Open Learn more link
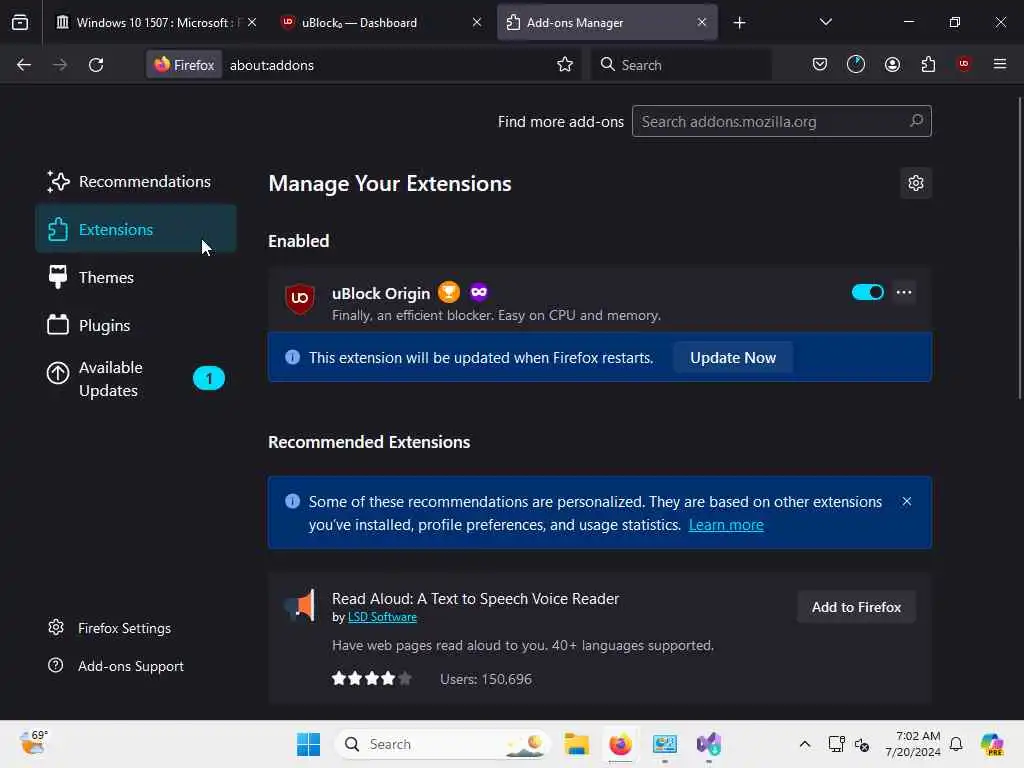The width and height of the screenshot is (1024, 768). [726, 525]
